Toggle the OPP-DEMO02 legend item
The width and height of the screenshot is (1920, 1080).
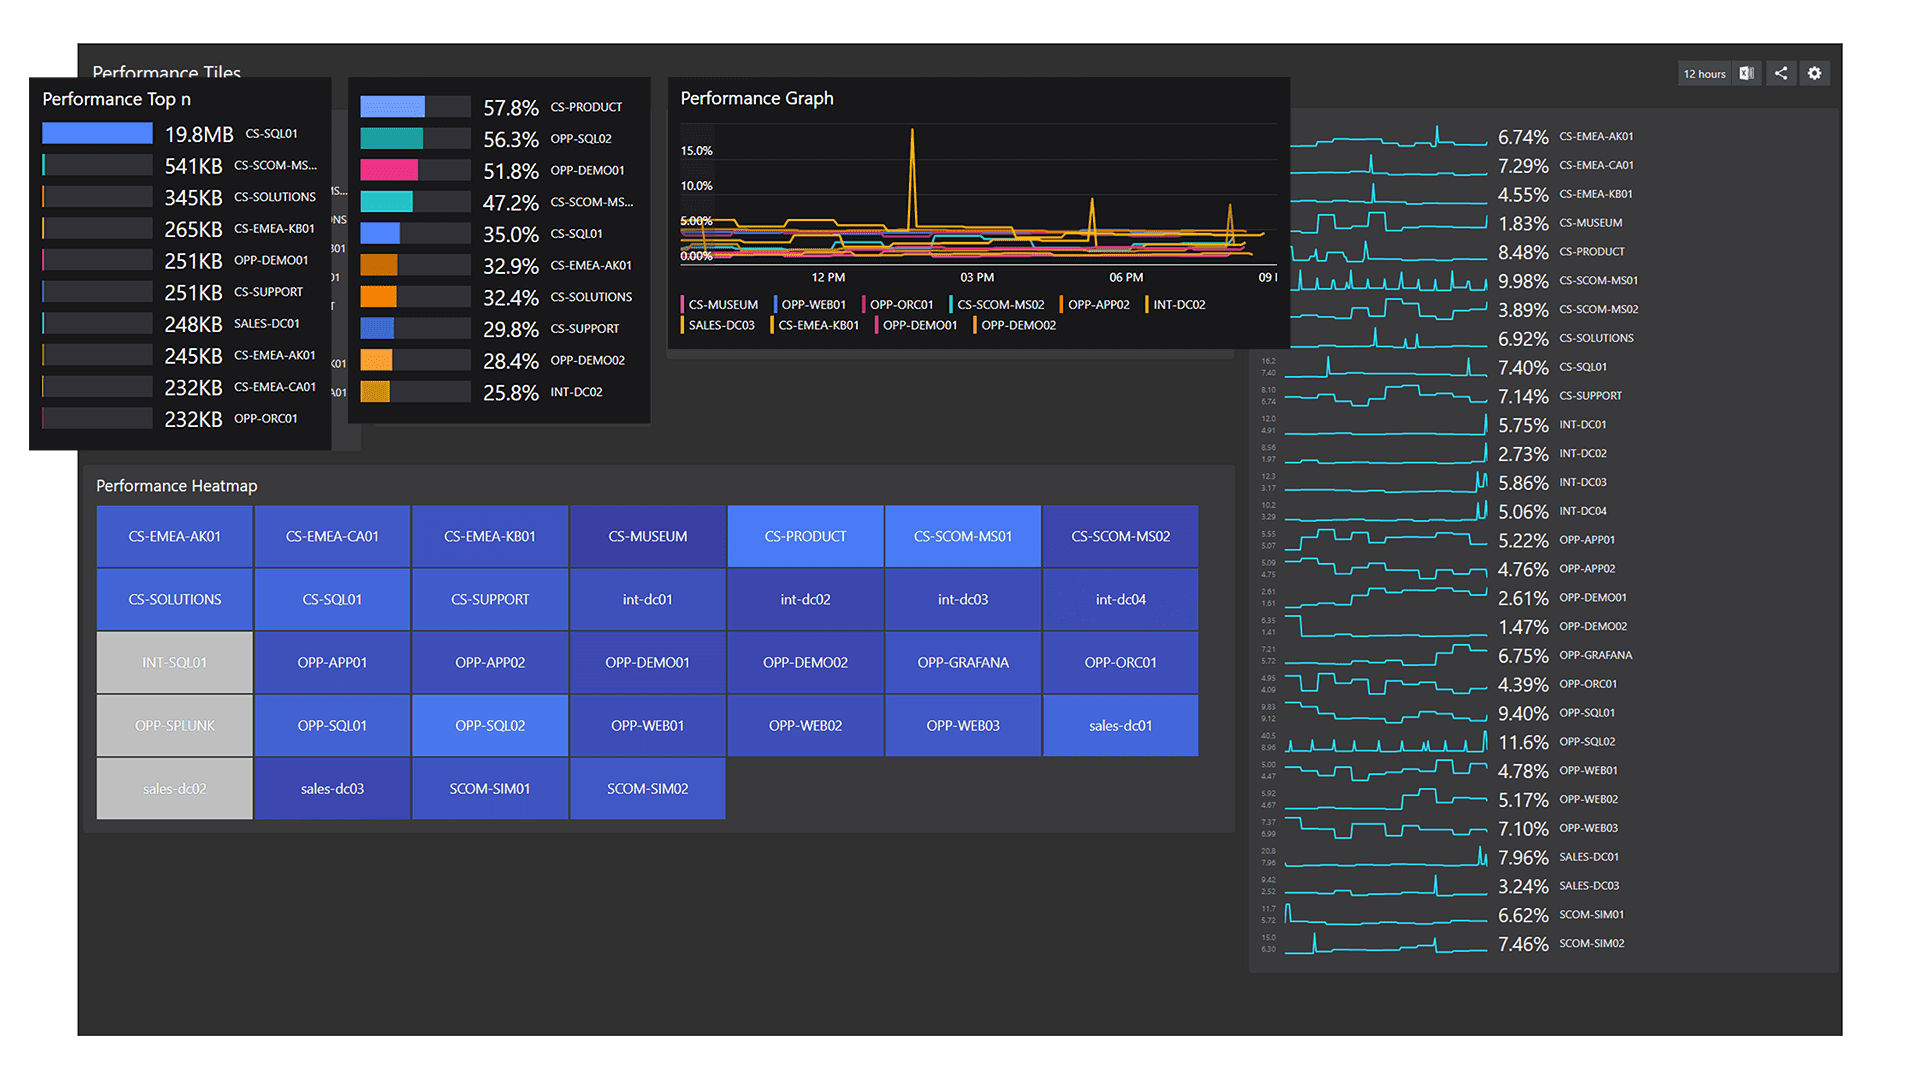coord(1016,325)
